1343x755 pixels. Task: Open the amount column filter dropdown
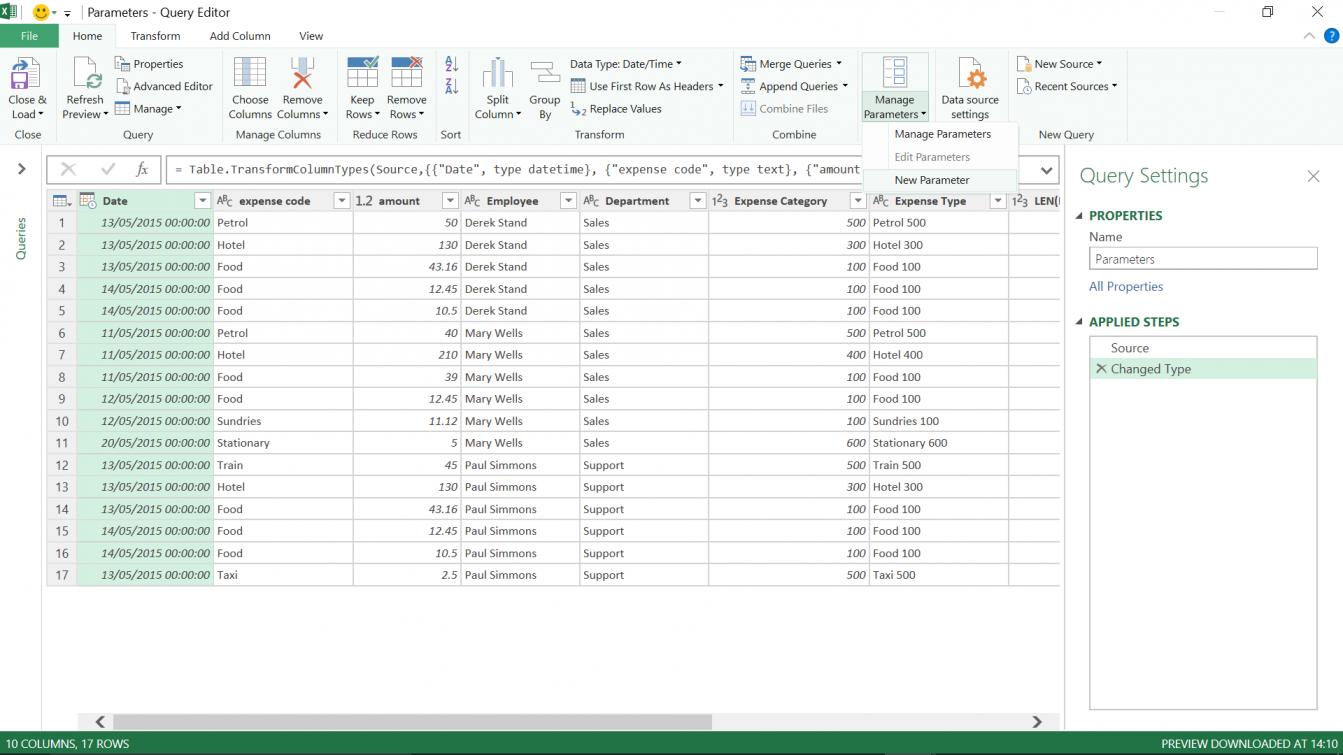pos(450,201)
